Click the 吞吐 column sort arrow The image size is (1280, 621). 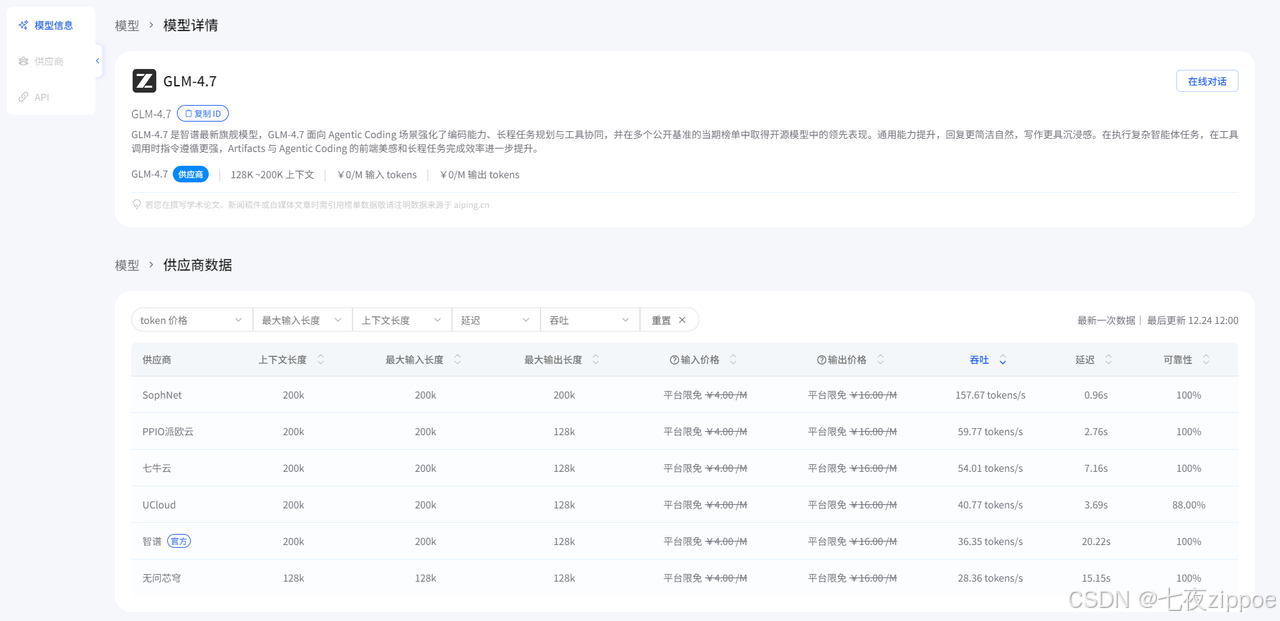(x=1003, y=360)
